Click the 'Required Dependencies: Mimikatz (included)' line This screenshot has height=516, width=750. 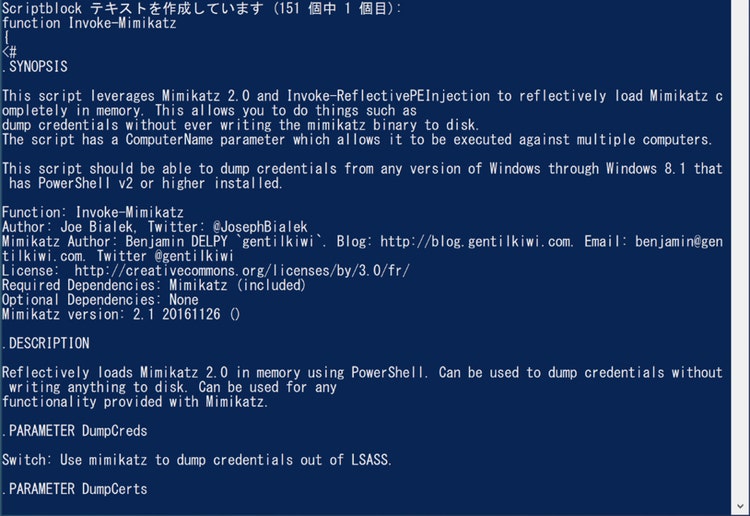[x=154, y=285]
